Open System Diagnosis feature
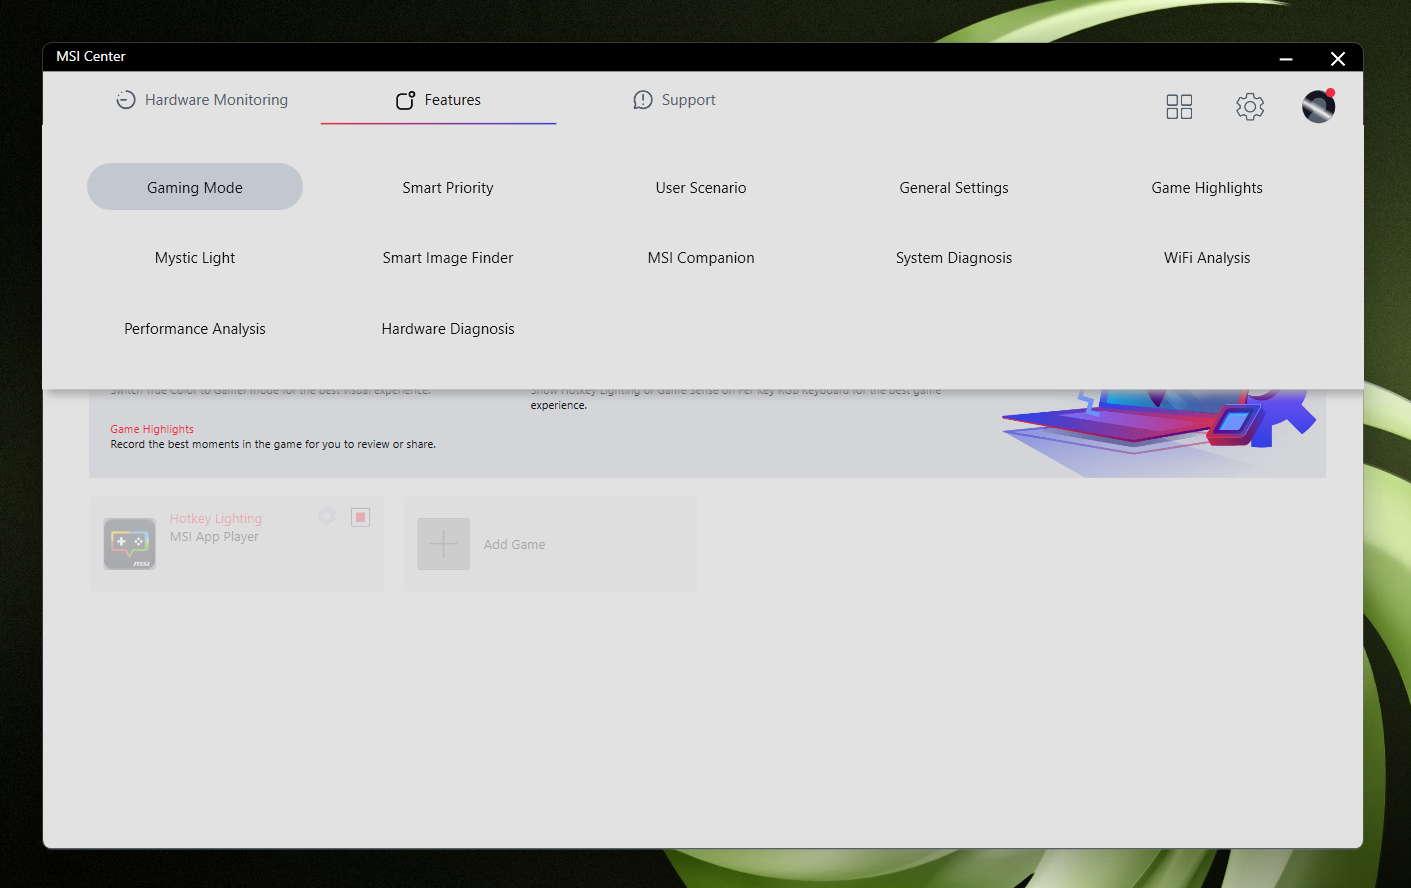The width and height of the screenshot is (1411, 888). (954, 258)
